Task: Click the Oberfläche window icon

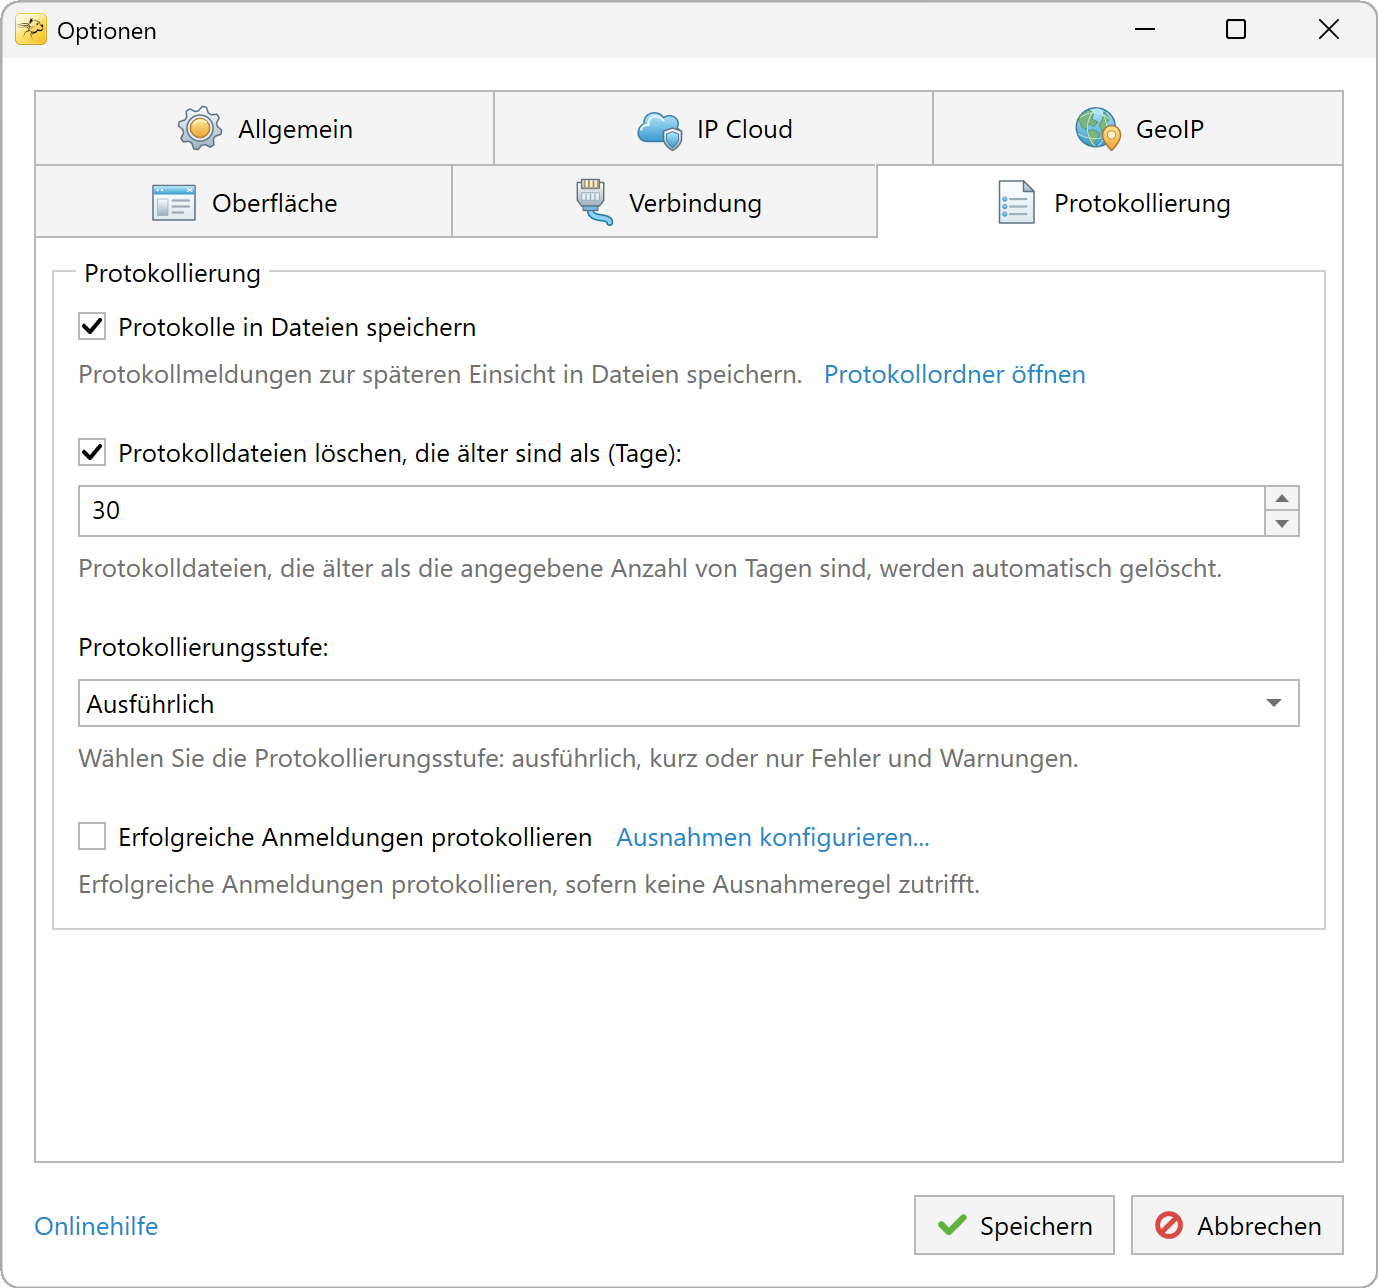Action: 174,203
